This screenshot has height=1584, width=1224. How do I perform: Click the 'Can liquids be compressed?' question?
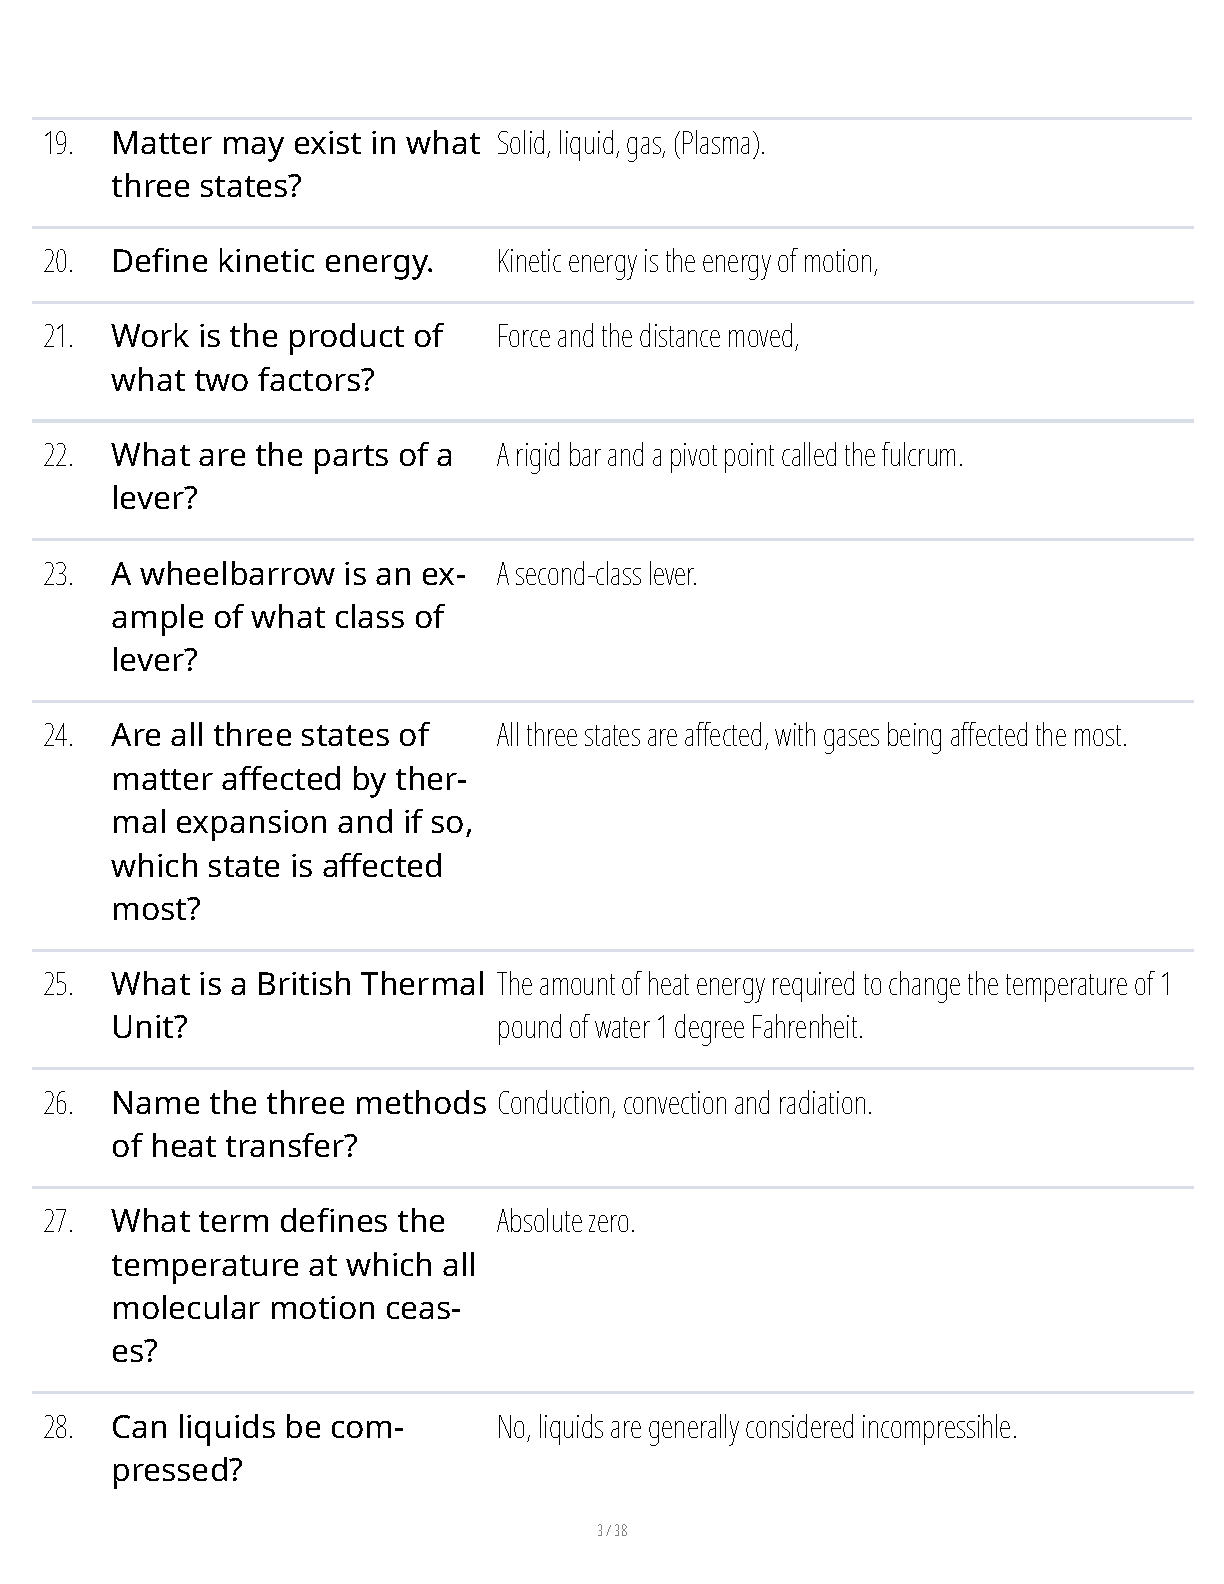(x=257, y=1448)
